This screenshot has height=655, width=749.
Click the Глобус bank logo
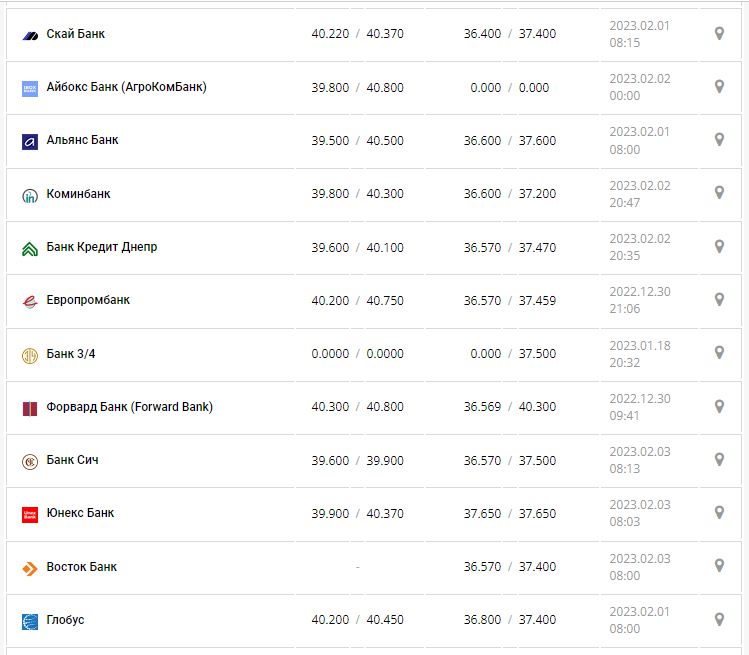pos(30,621)
